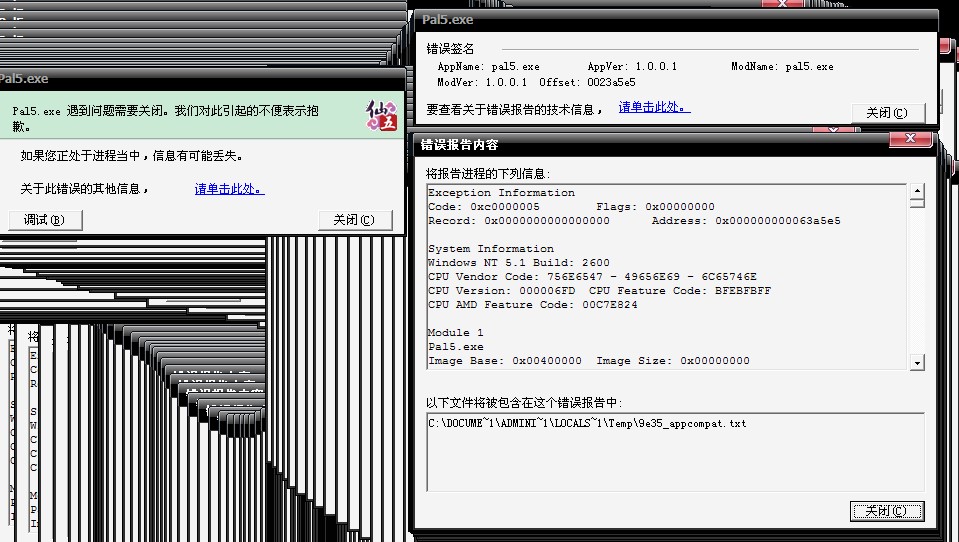Open the link for additional error information
This screenshot has height=542, width=959.
point(229,188)
